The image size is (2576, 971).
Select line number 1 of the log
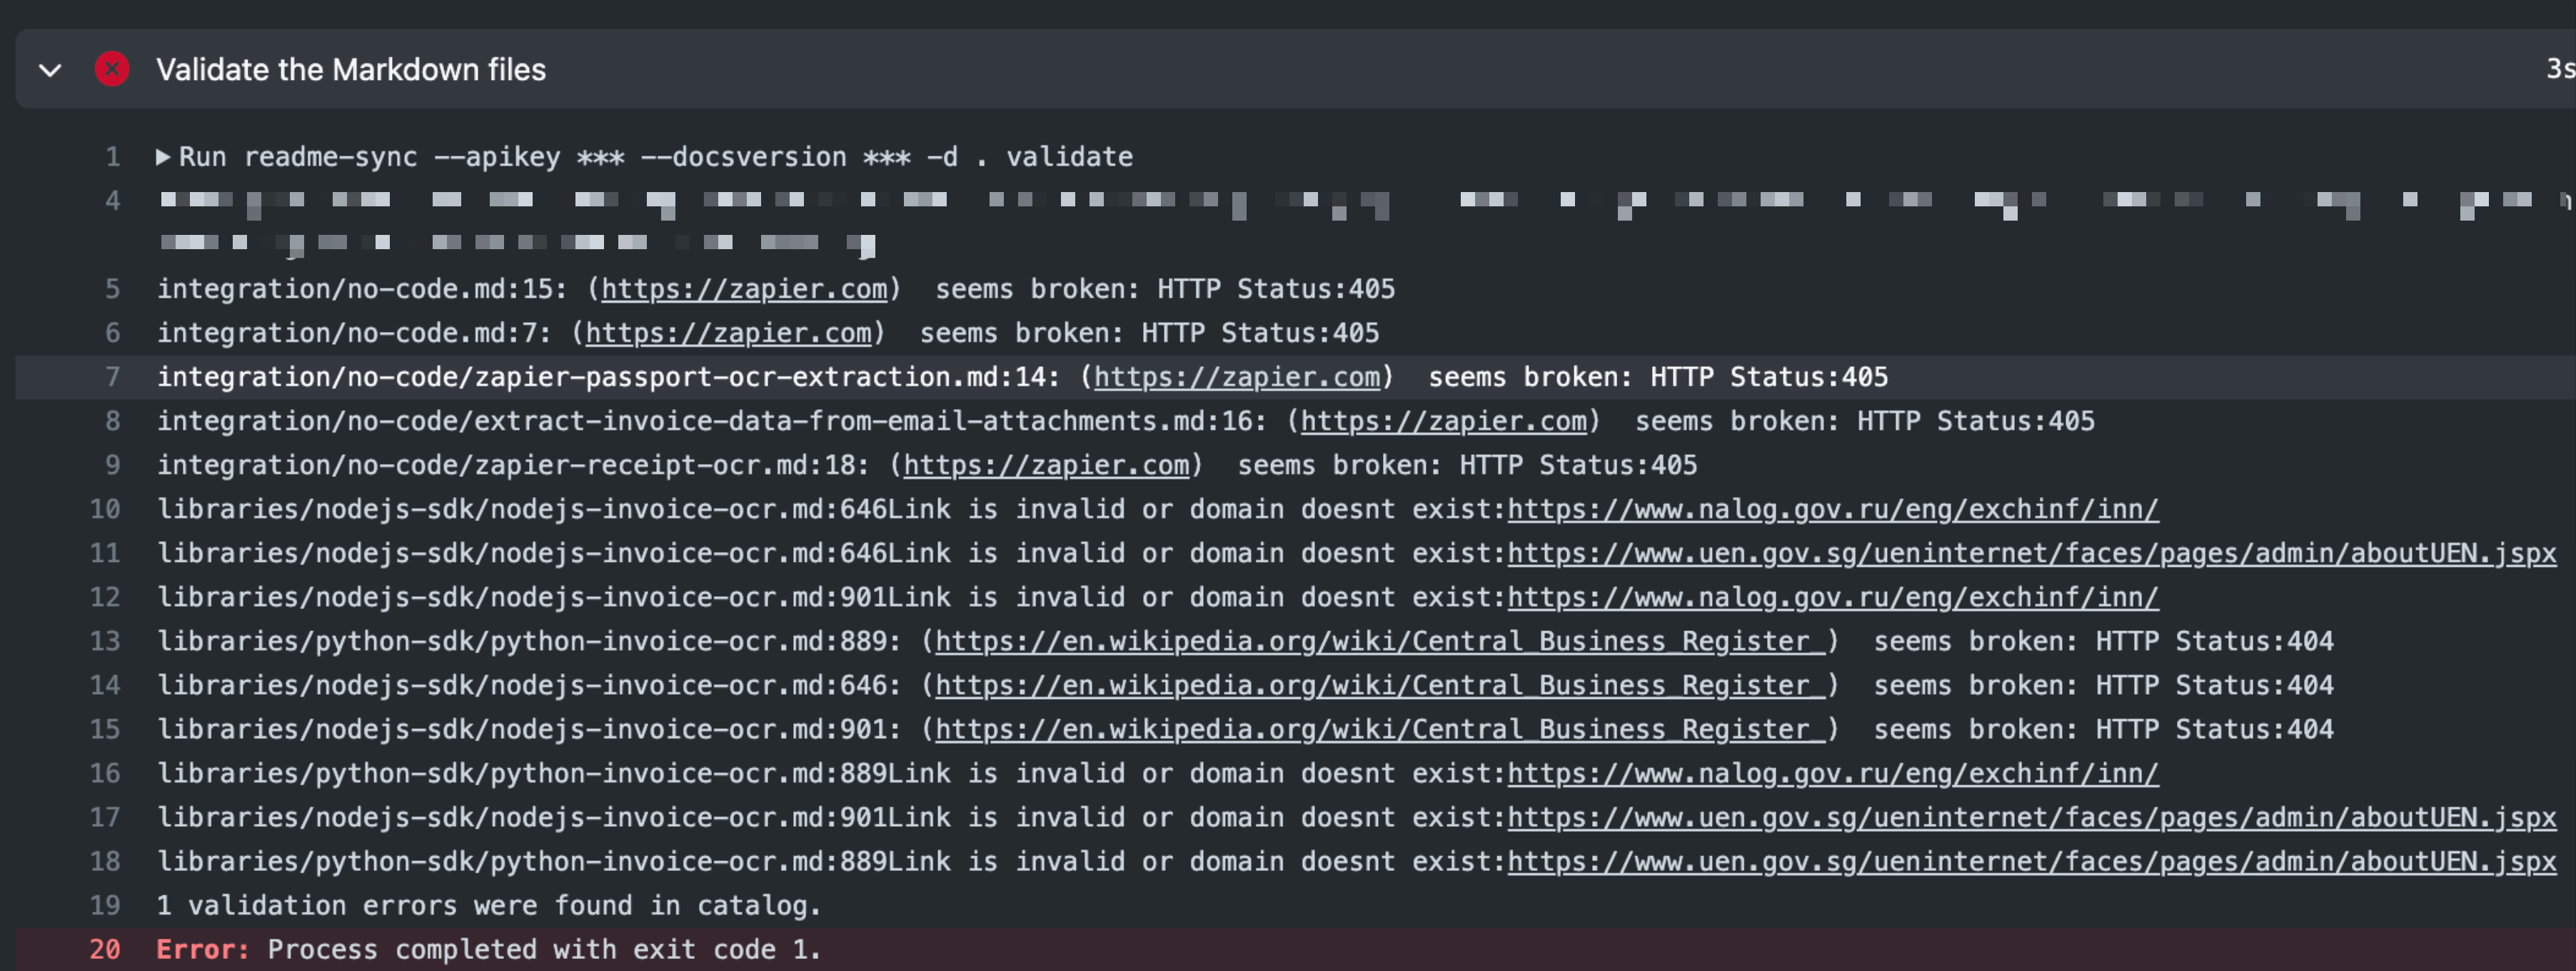[x=112, y=156]
